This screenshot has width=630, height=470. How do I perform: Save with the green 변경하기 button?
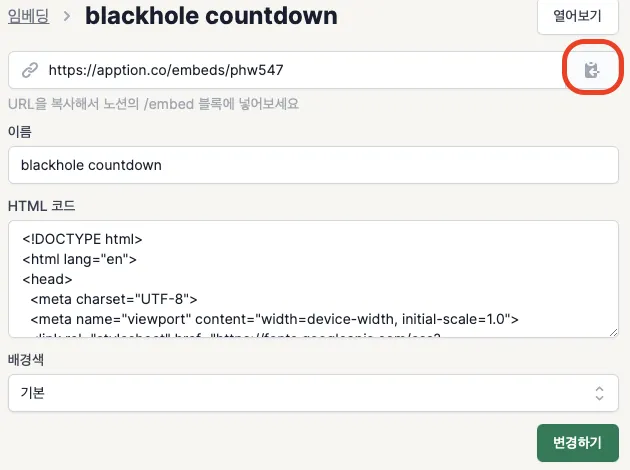tap(577, 442)
